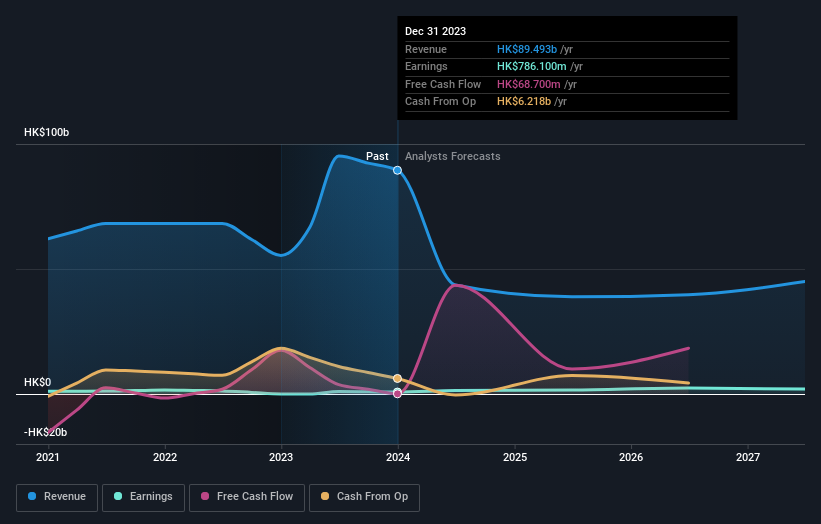Toggle the Earnings legend button
The width and height of the screenshot is (821, 524).
[143, 497]
